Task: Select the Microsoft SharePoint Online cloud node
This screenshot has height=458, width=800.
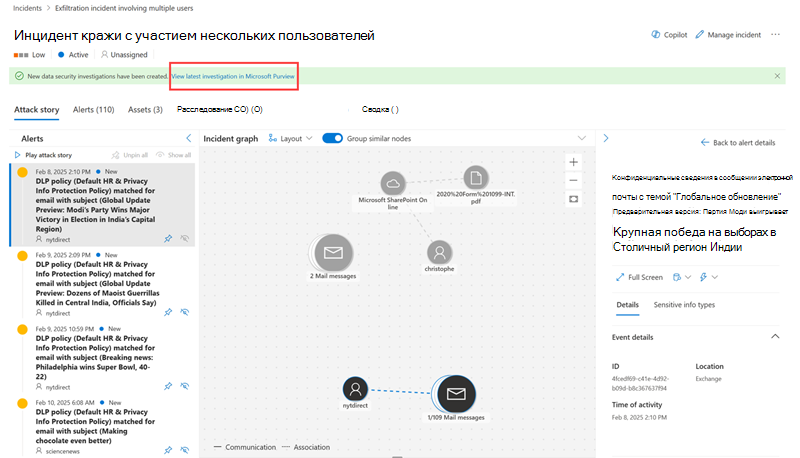Action: tap(393, 183)
